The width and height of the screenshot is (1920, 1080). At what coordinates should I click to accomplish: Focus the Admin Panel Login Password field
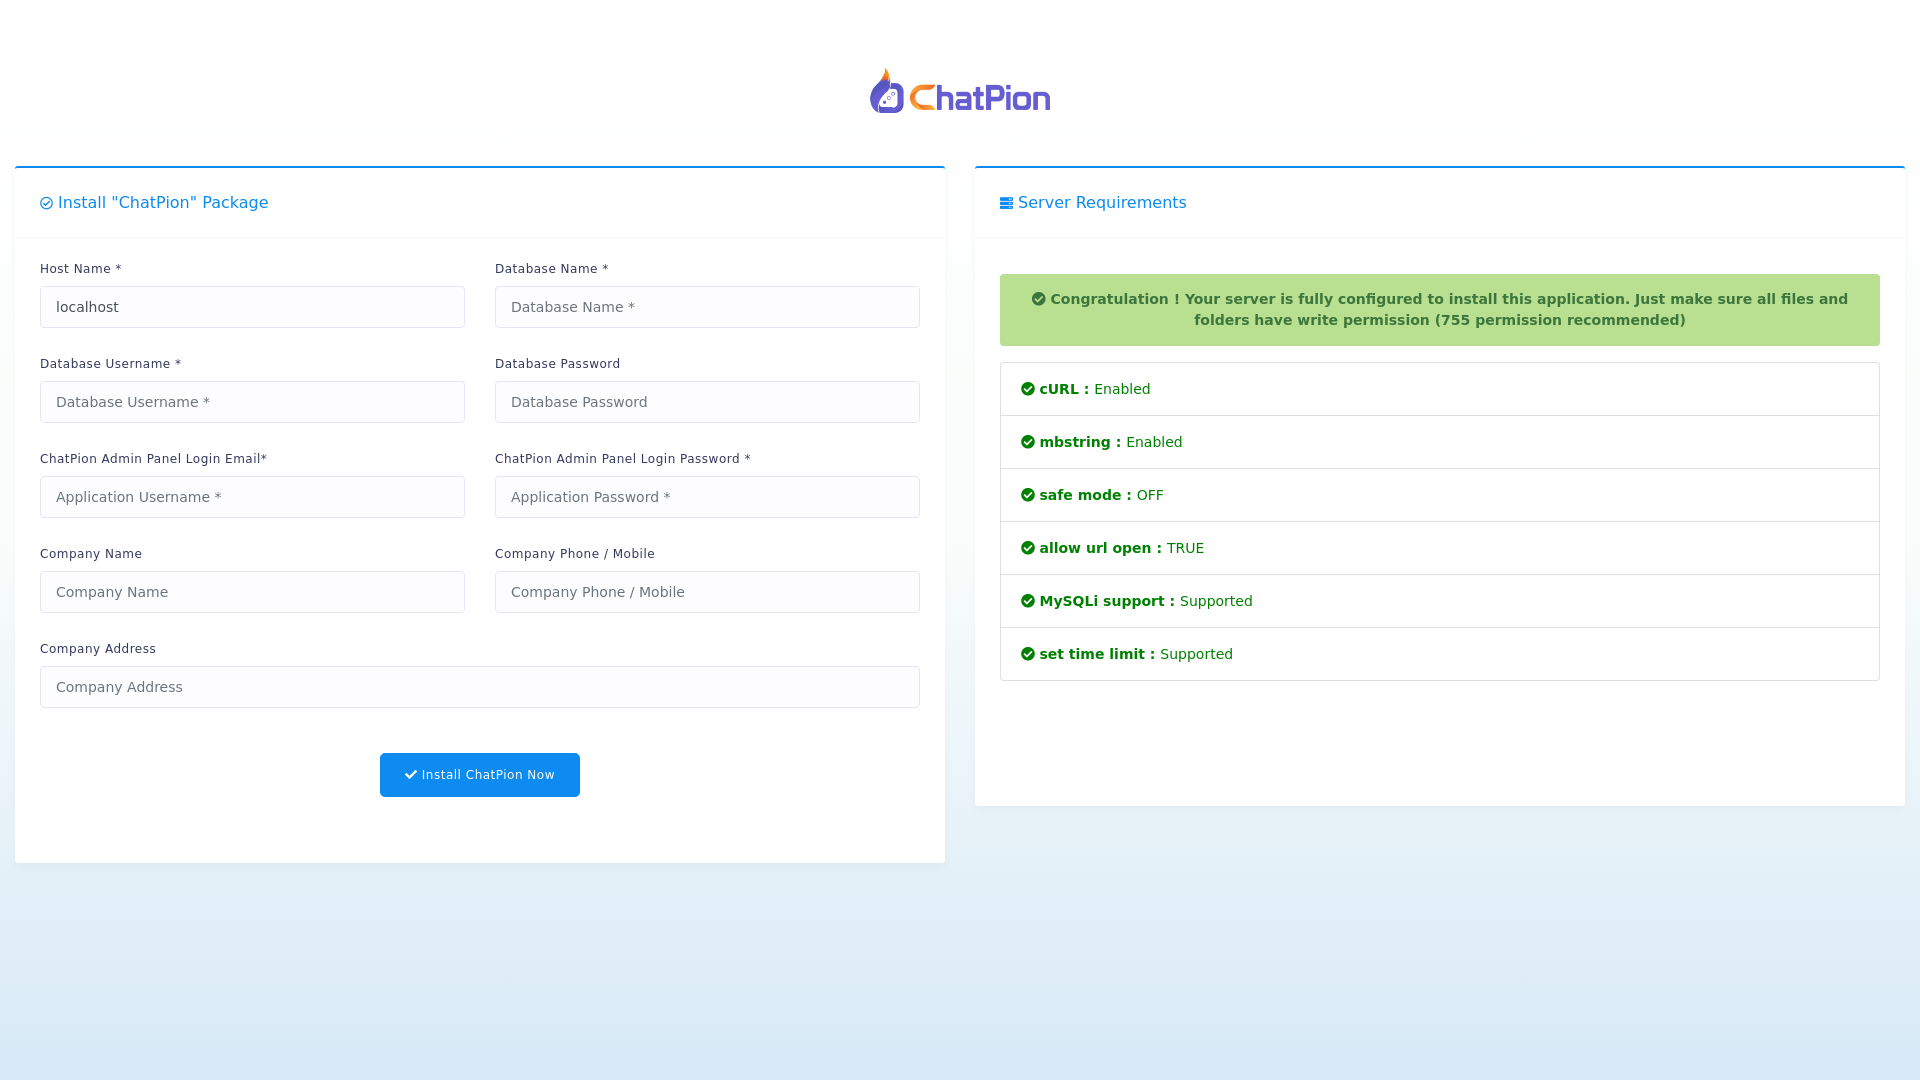point(707,497)
